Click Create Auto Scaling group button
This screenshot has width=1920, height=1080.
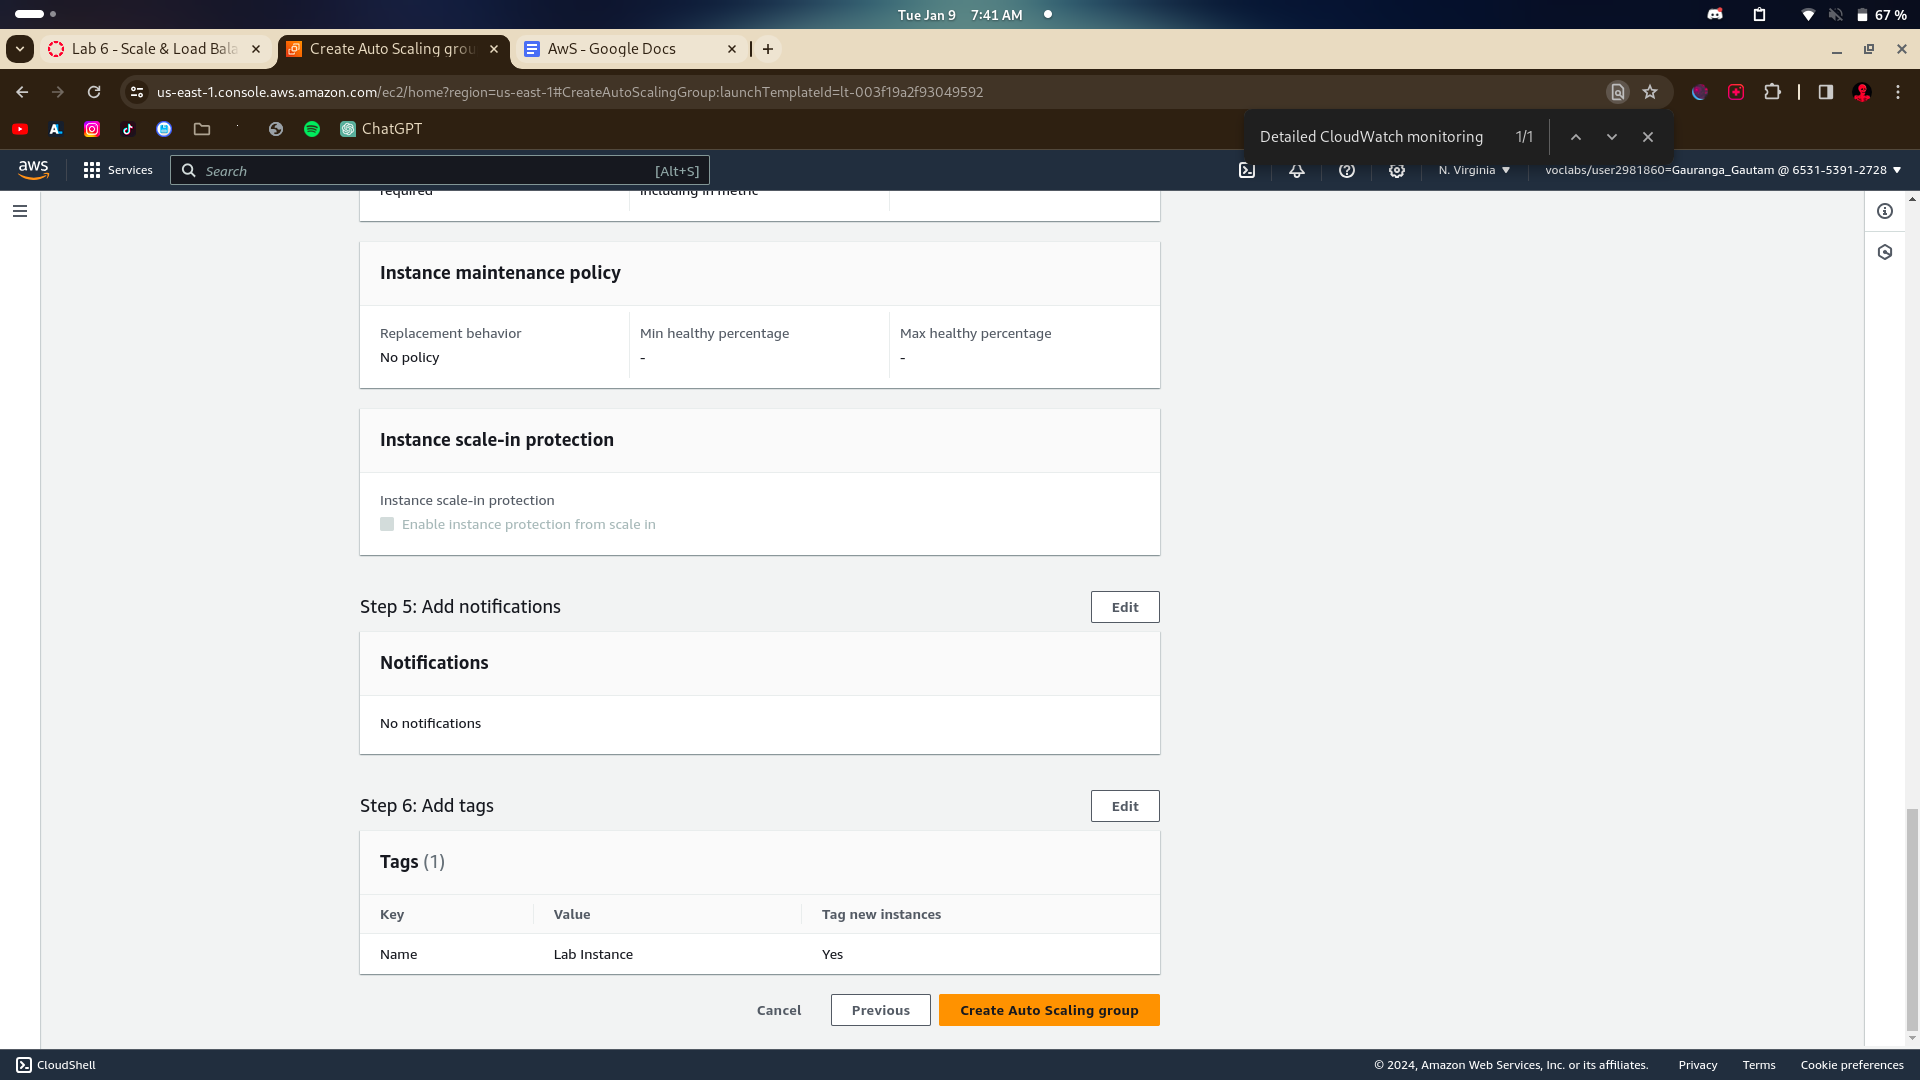[x=1049, y=1010]
